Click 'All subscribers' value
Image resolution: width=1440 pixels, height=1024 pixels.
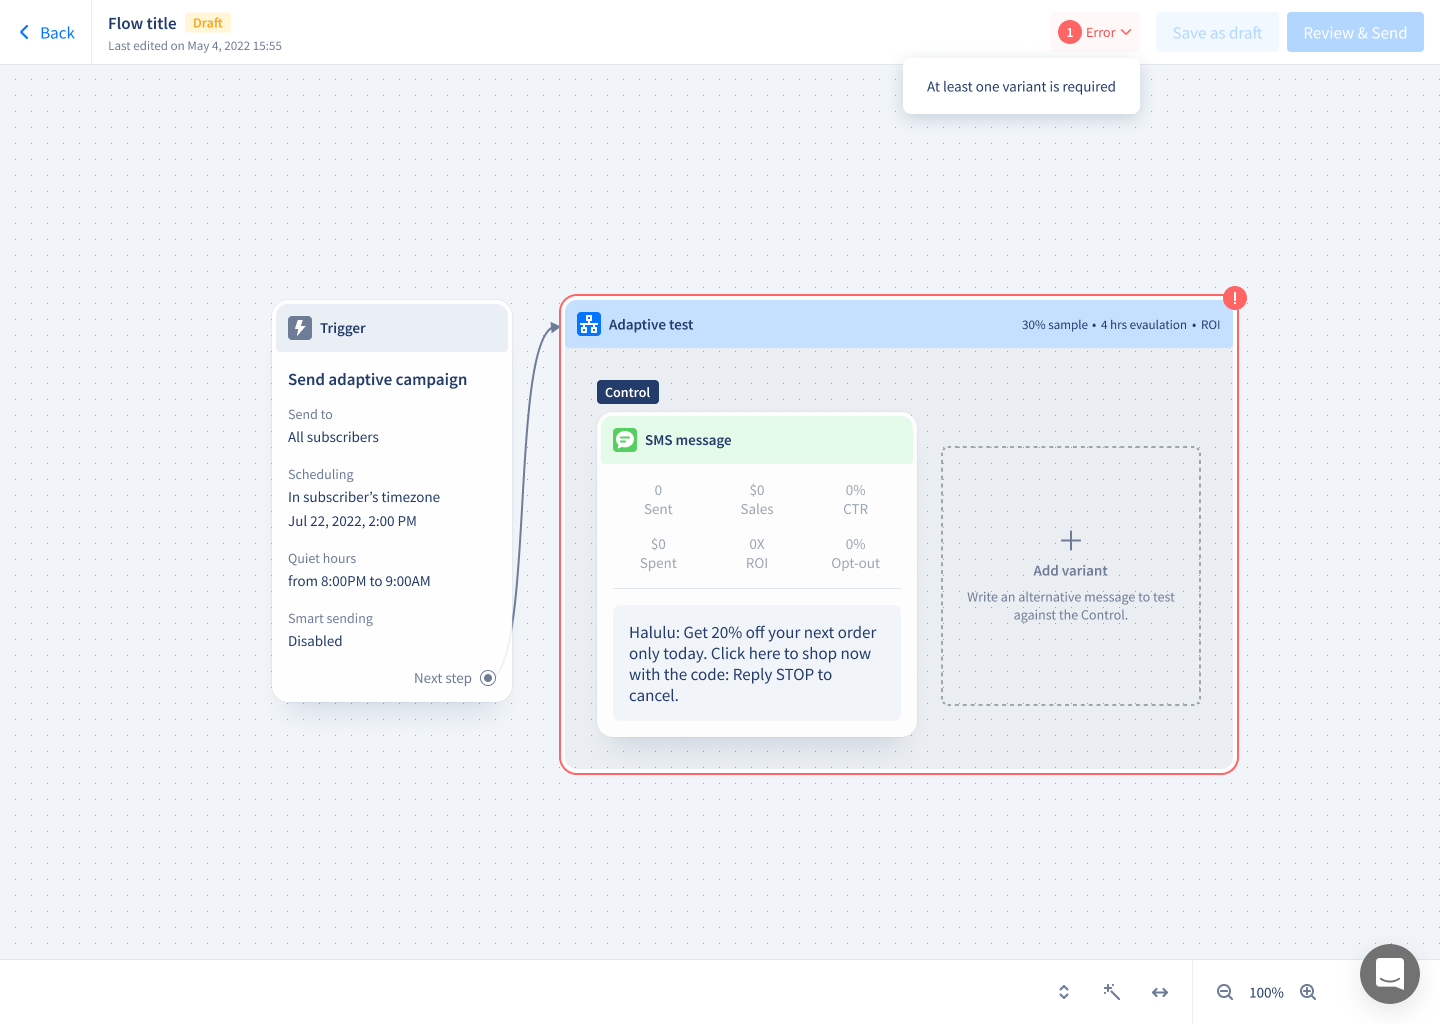(333, 438)
